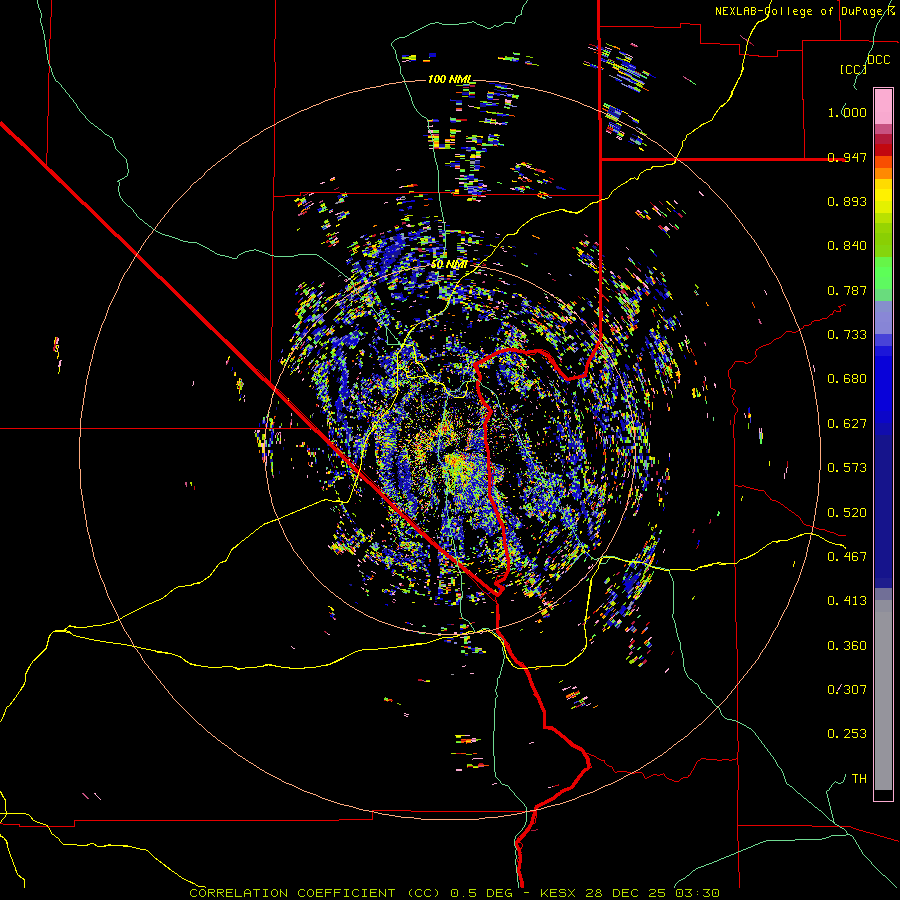Click the 0.840 scale value
900x900 pixels.
(847, 246)
